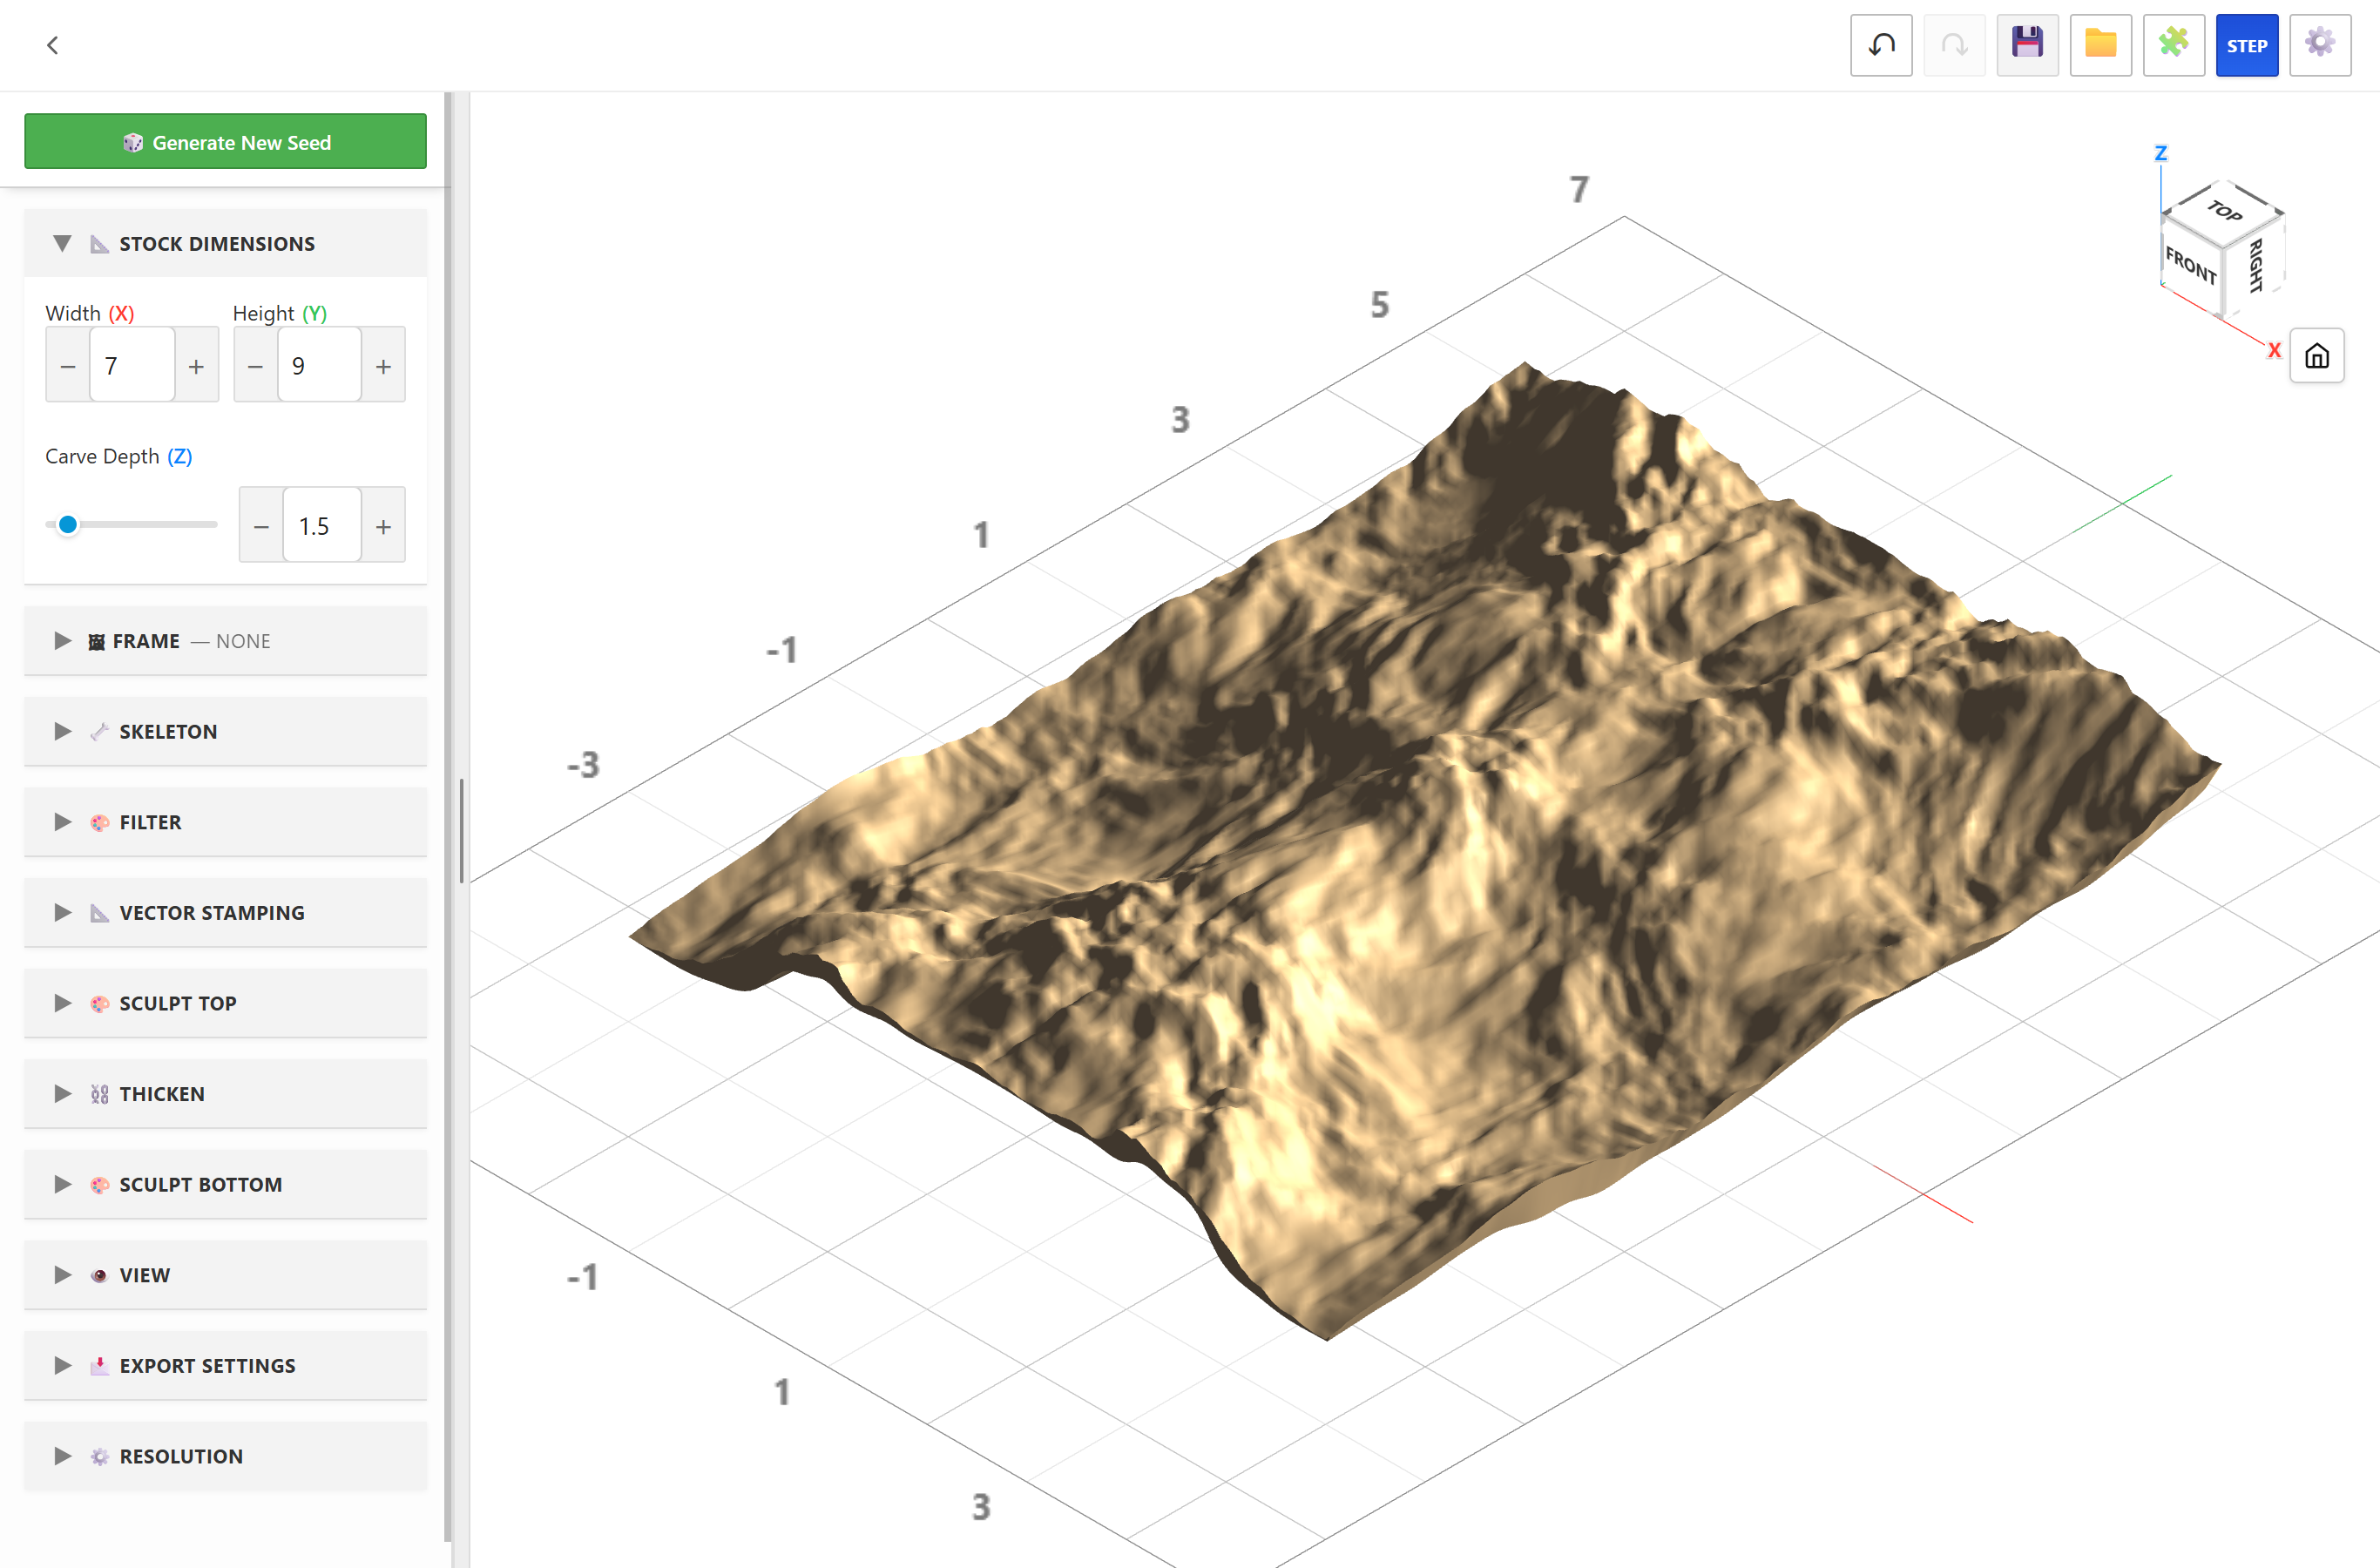This screenshot has height=1568, width=2380.
Task: Expand the Vector Stamping section
Action: pyautogui.click(x=226, y=912)
